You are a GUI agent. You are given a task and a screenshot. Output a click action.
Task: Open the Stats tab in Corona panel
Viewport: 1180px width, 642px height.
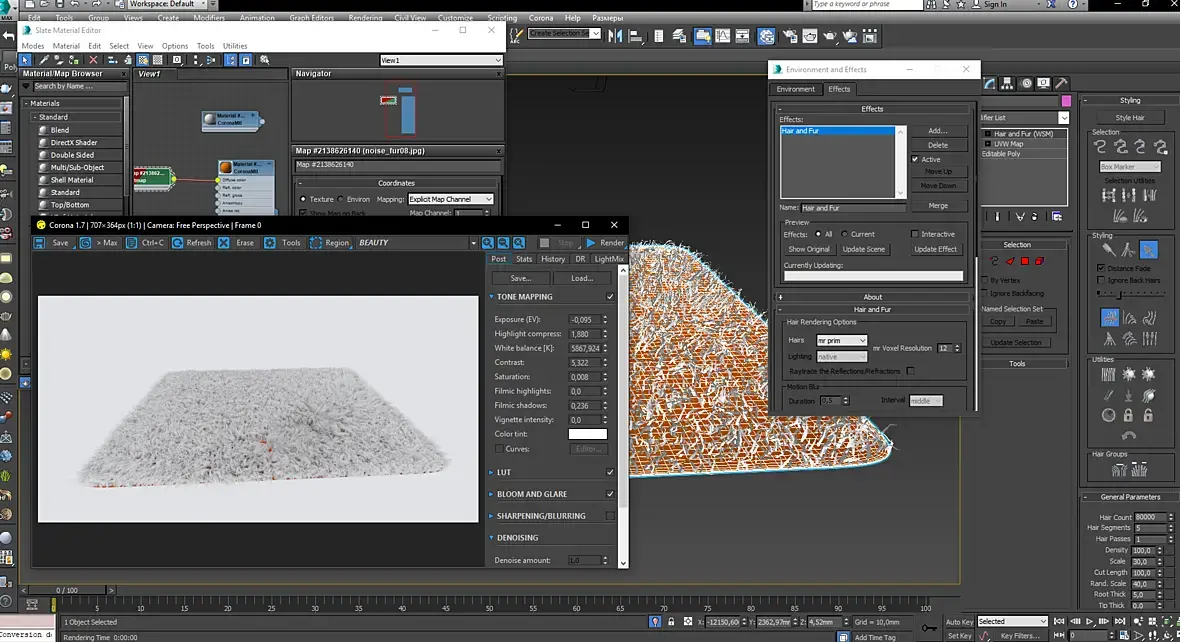point(525,259)
